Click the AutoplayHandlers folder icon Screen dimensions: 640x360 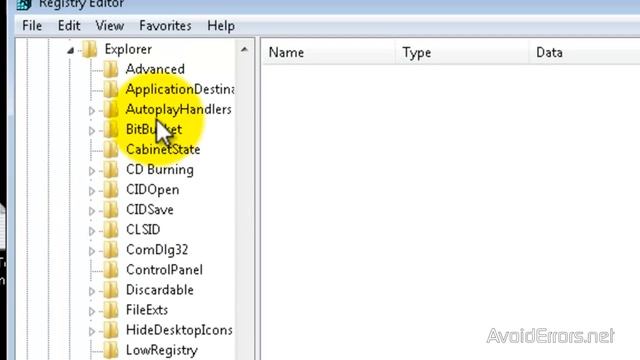tap(111, 109)
